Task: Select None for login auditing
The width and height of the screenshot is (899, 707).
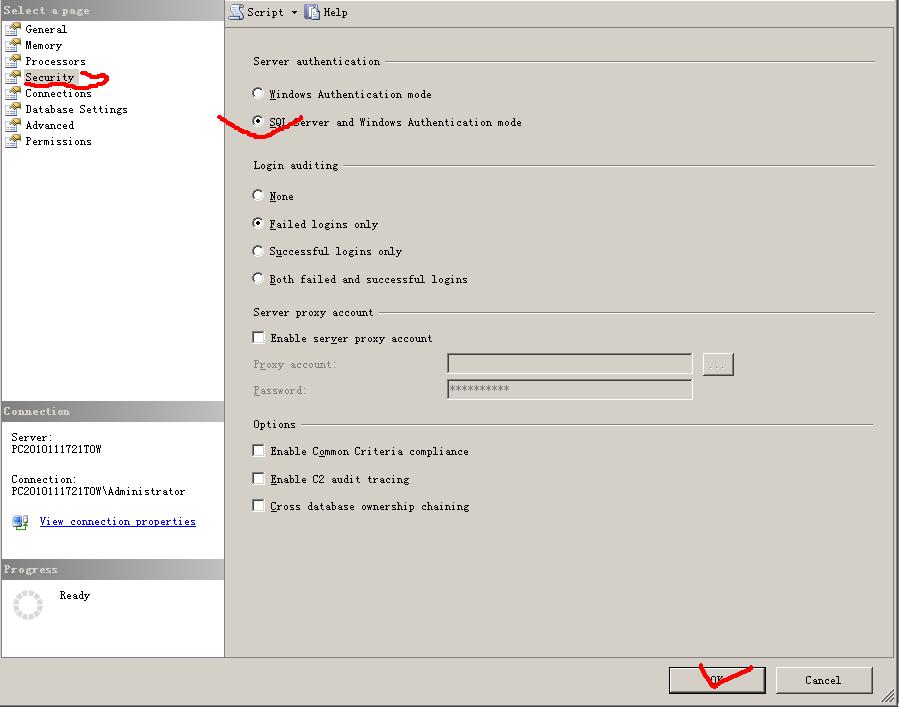Action: click(259, 196)
